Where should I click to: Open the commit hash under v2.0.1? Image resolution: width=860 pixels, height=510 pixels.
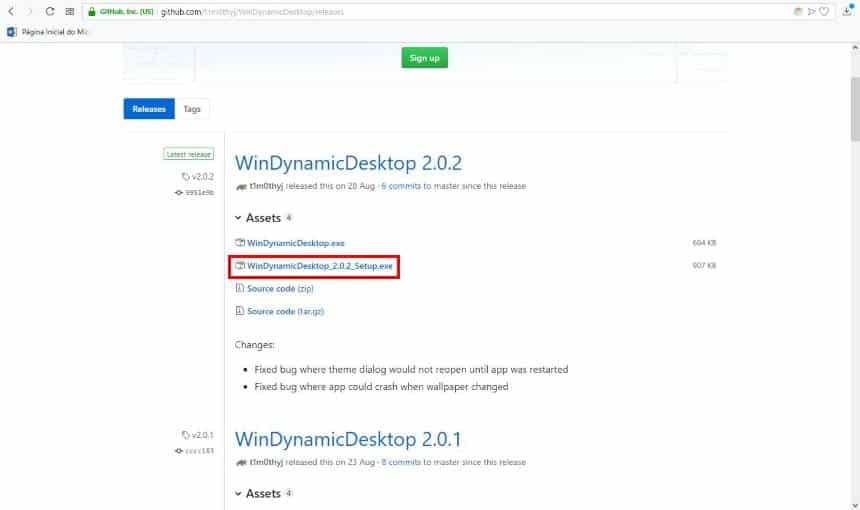[x=200, y=451]
